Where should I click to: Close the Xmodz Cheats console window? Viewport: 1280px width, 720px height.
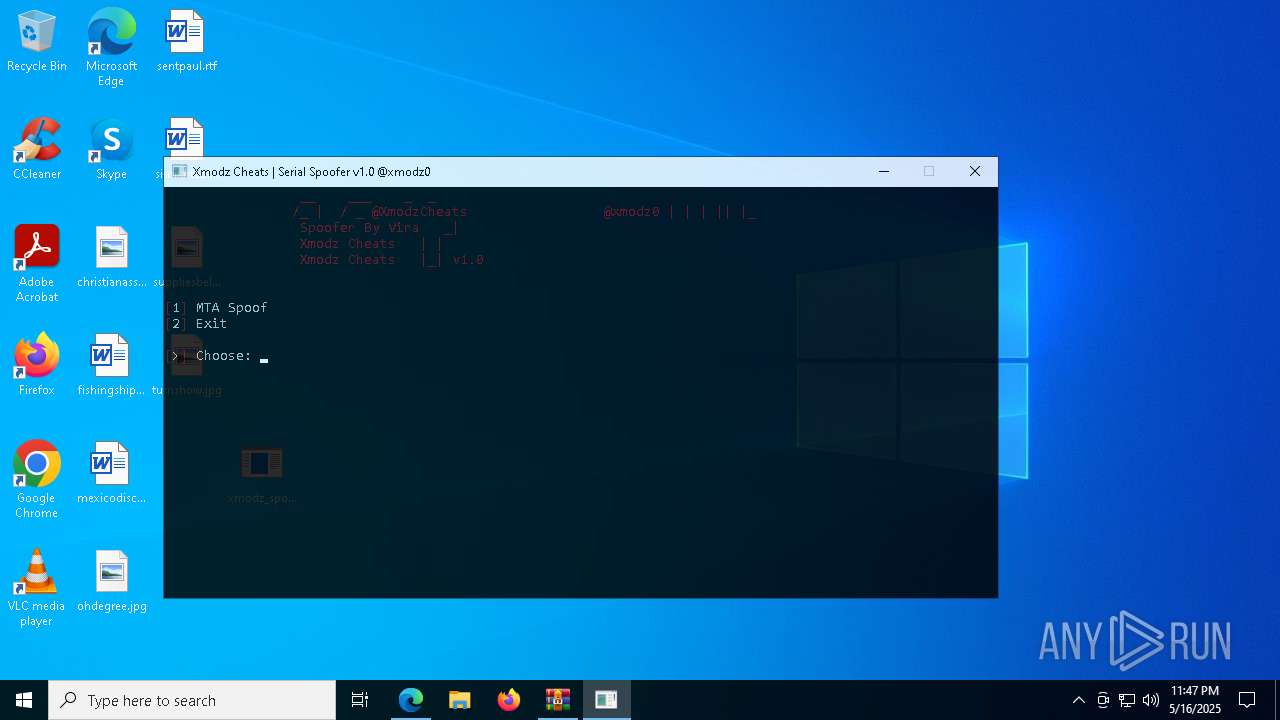(x=975, y=171)
